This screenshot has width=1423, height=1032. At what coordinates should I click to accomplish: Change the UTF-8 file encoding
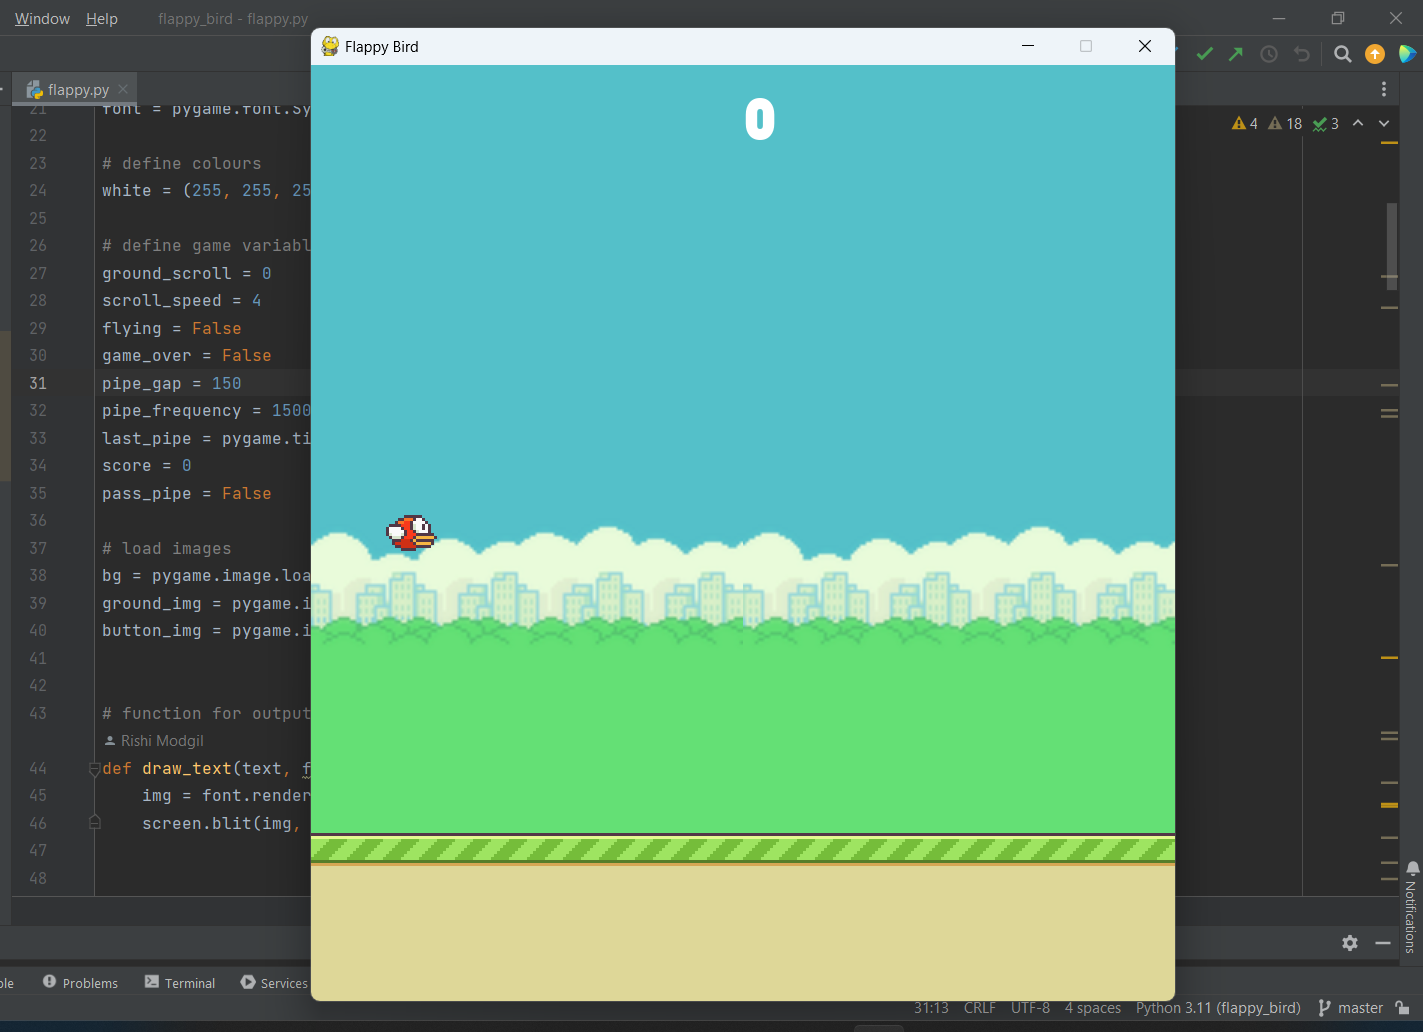point(1030,1008)
